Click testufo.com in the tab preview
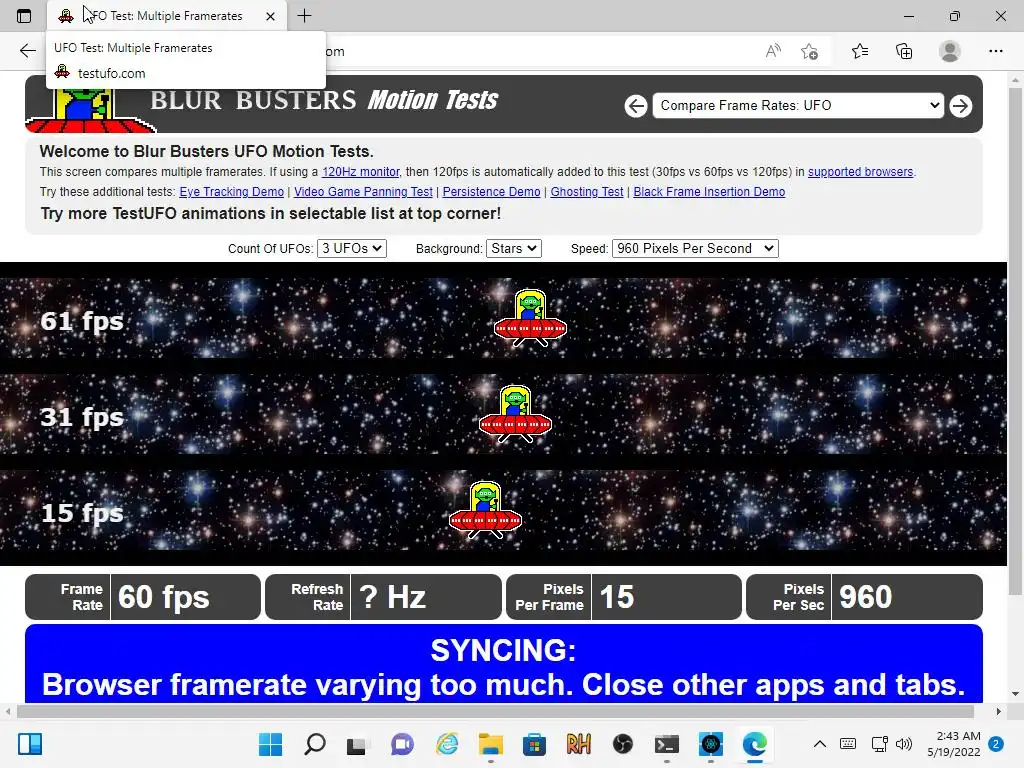Screen dimensions: 1024x768 coord(112,73)
